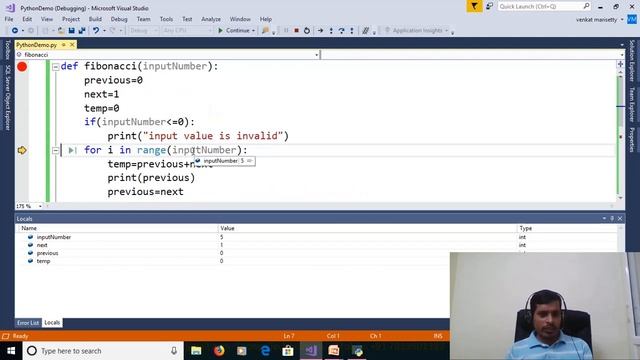
Task: Open the SQL Server Object Explorer tab
Action: (7, 97)
